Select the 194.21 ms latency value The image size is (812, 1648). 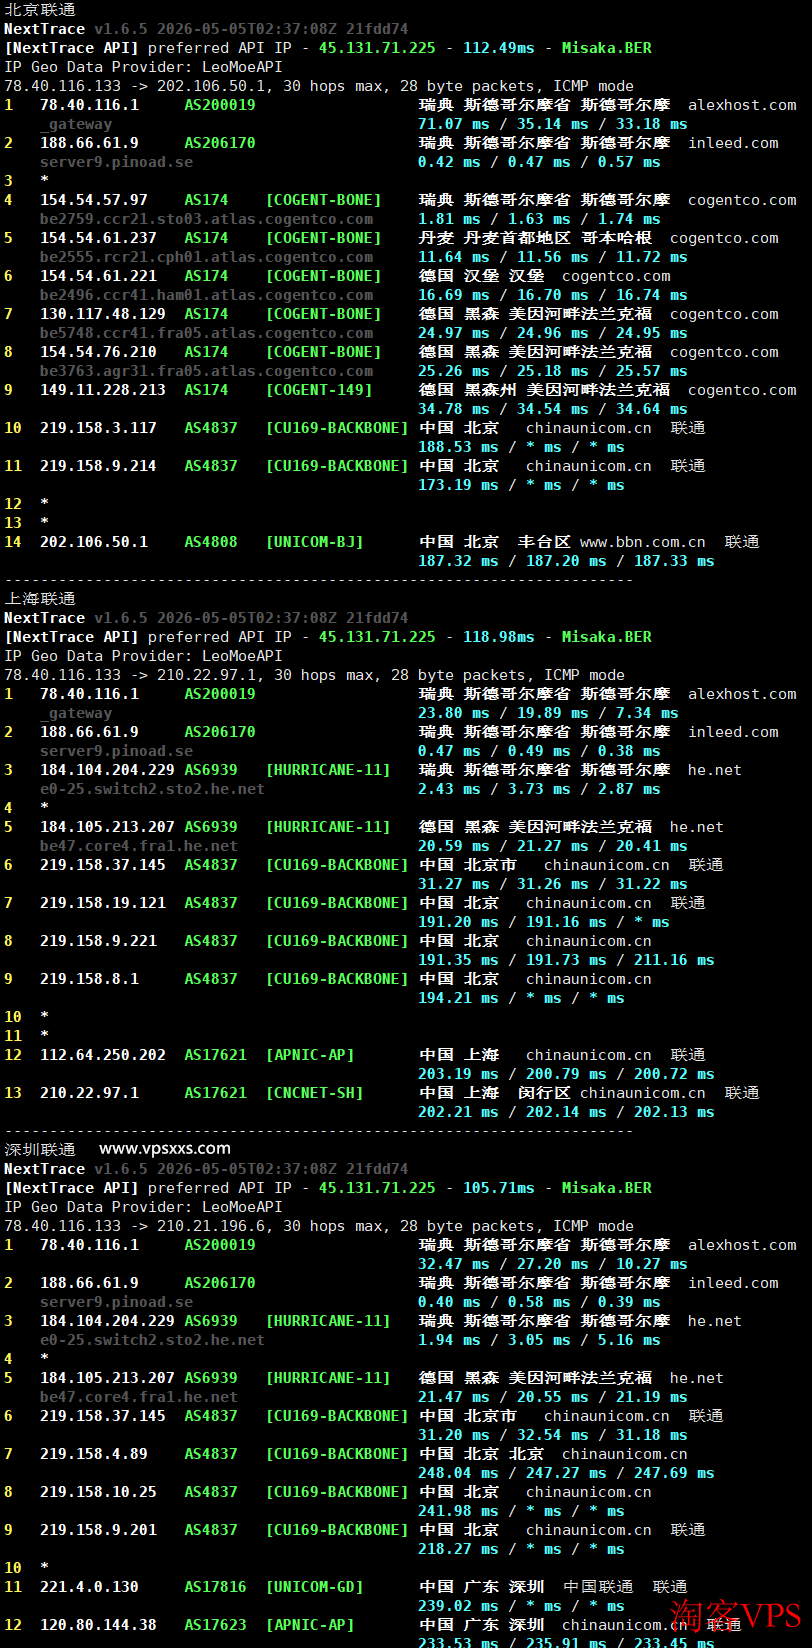pyautogui.click(x=458, y=998)
